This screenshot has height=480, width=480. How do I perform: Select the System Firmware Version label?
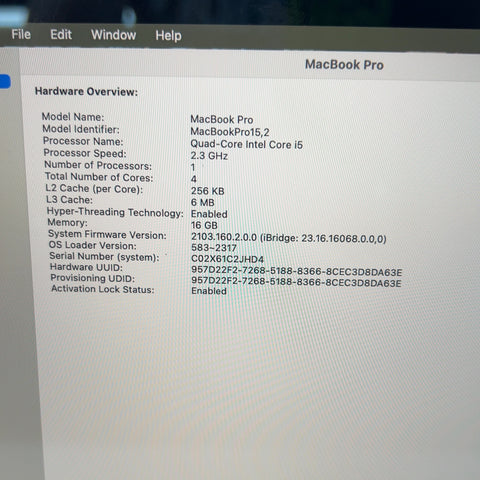pos(107,235)
